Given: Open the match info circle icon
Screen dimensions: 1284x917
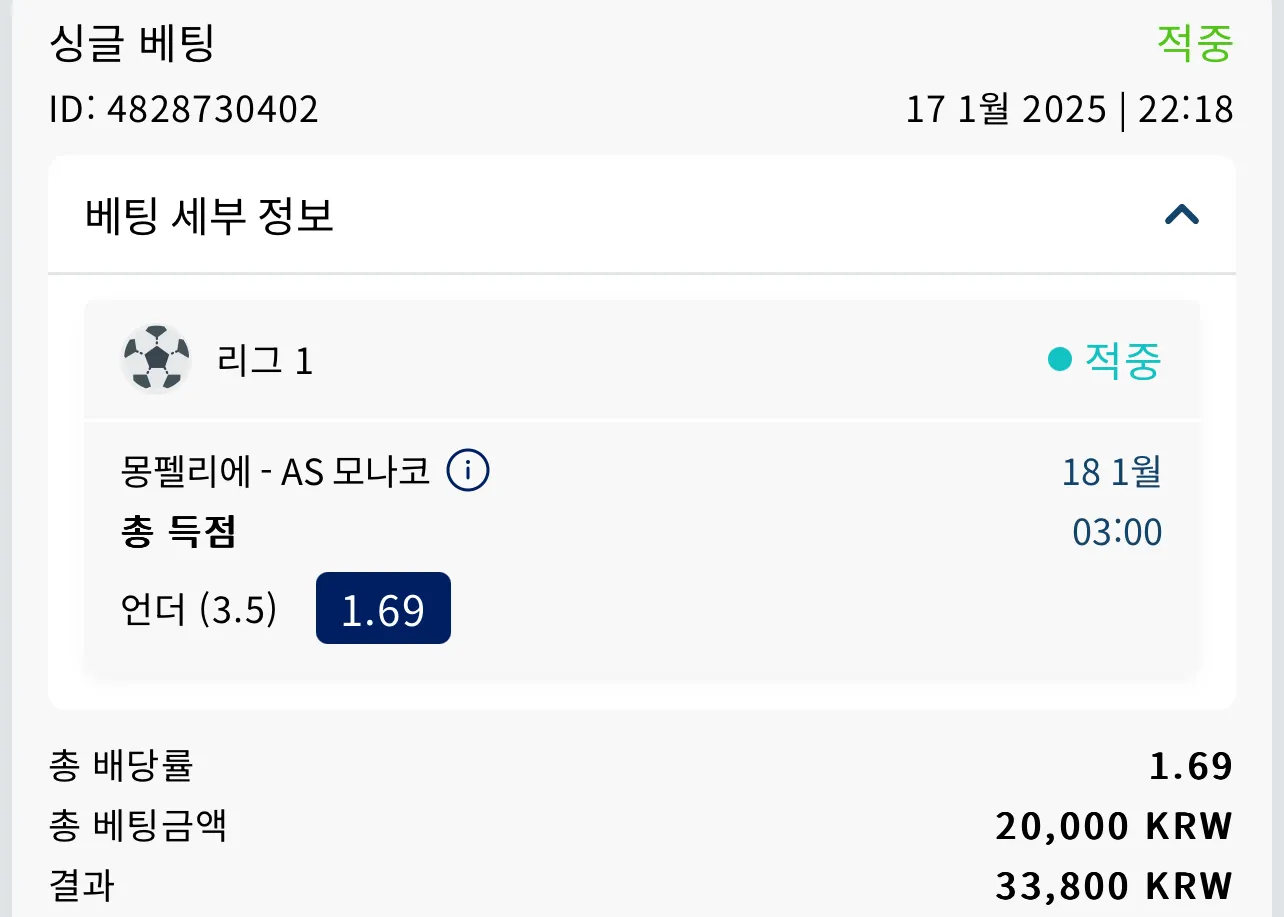Looking at the screenshot, I should (x=467, y=470).
